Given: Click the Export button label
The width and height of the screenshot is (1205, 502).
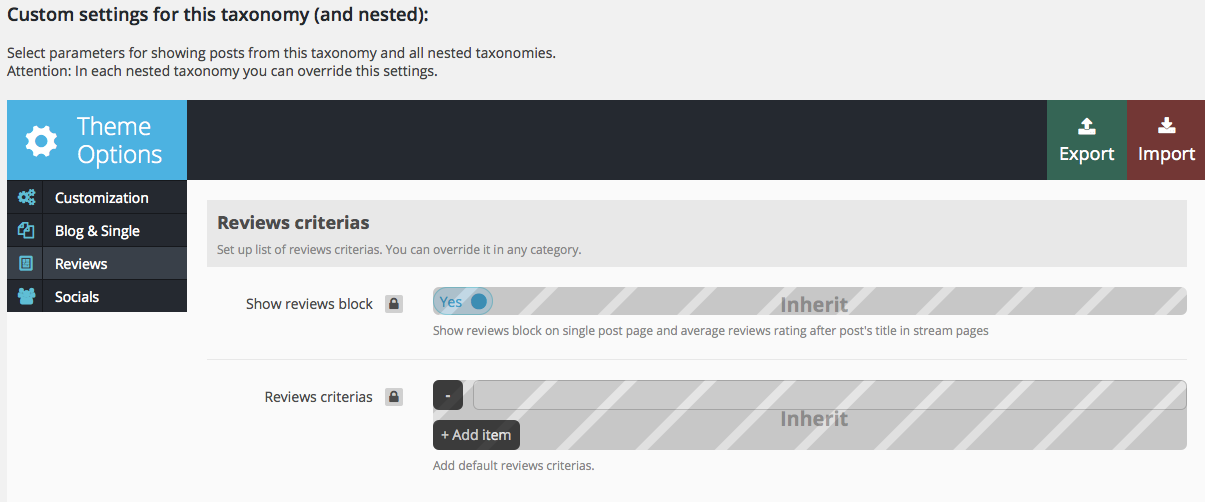Looking at the screenshot, I should click(1087, 154).
